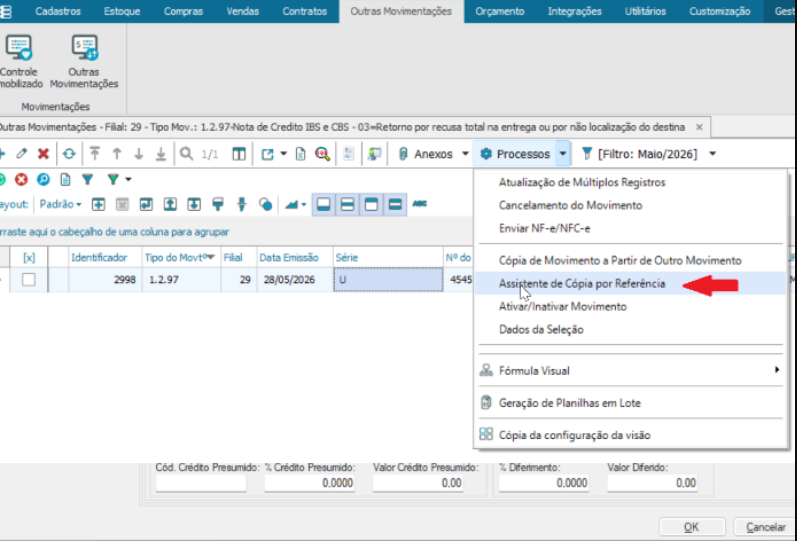Viewport: 797px width, 541px height.
Task: Open the export icon dropdown arrow
Action: 284,154
